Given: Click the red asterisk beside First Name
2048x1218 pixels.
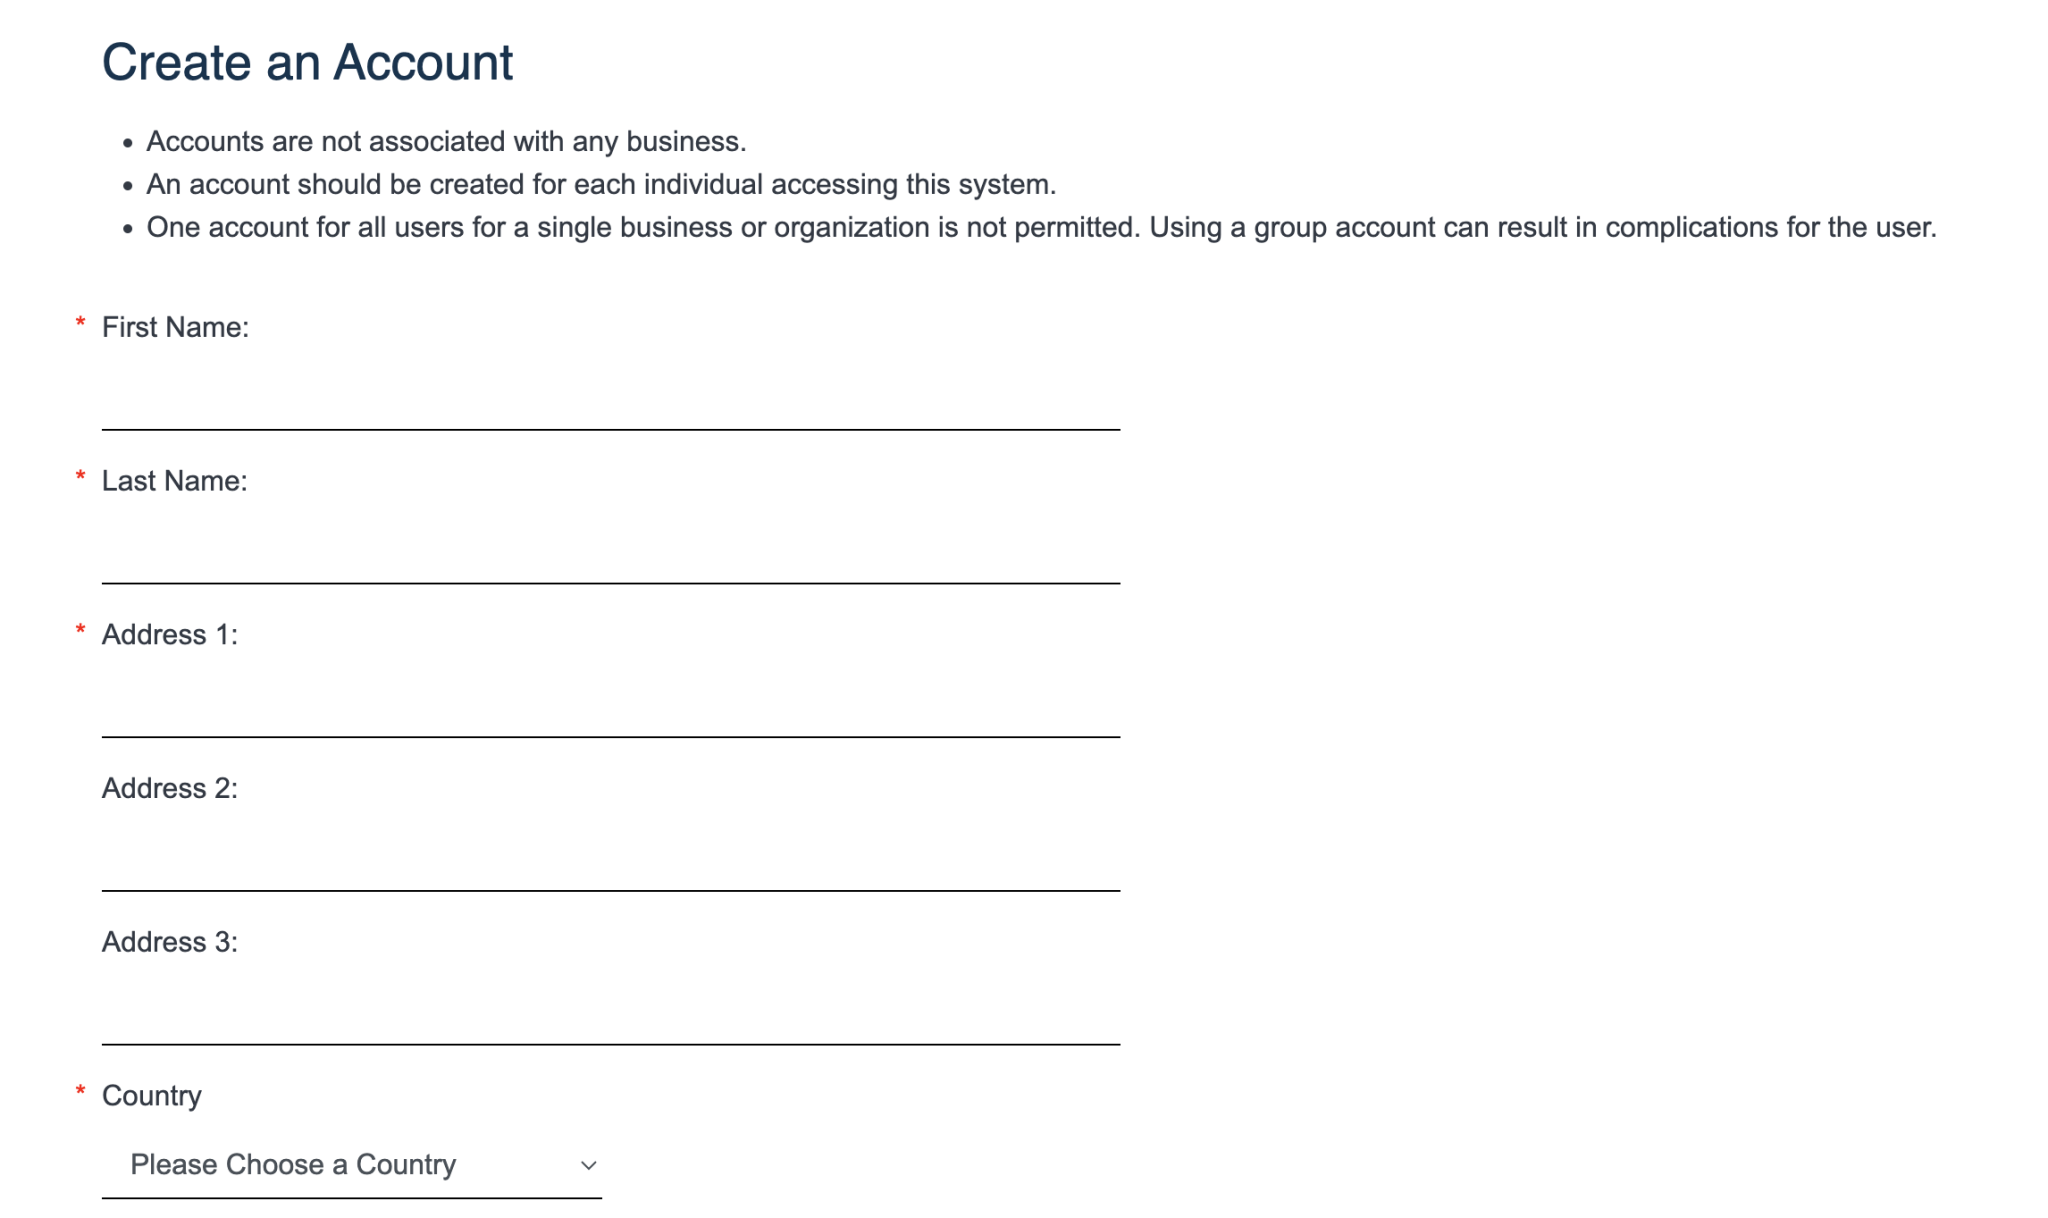Looking at the screenshot, I should pyautogui.click(x=79, y=324).
